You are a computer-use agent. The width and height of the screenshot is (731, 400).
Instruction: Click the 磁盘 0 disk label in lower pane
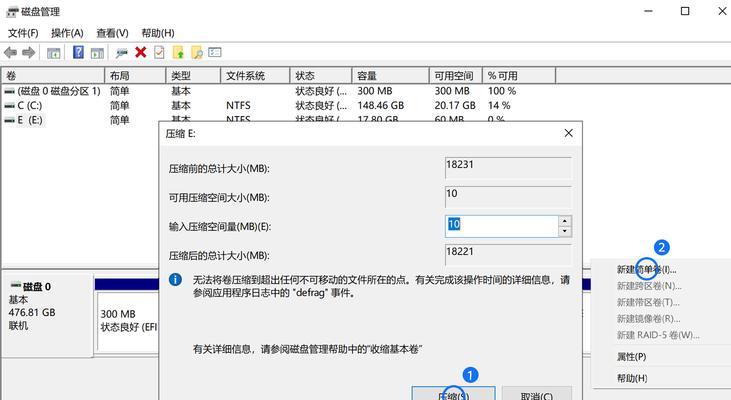coord(37,287)
